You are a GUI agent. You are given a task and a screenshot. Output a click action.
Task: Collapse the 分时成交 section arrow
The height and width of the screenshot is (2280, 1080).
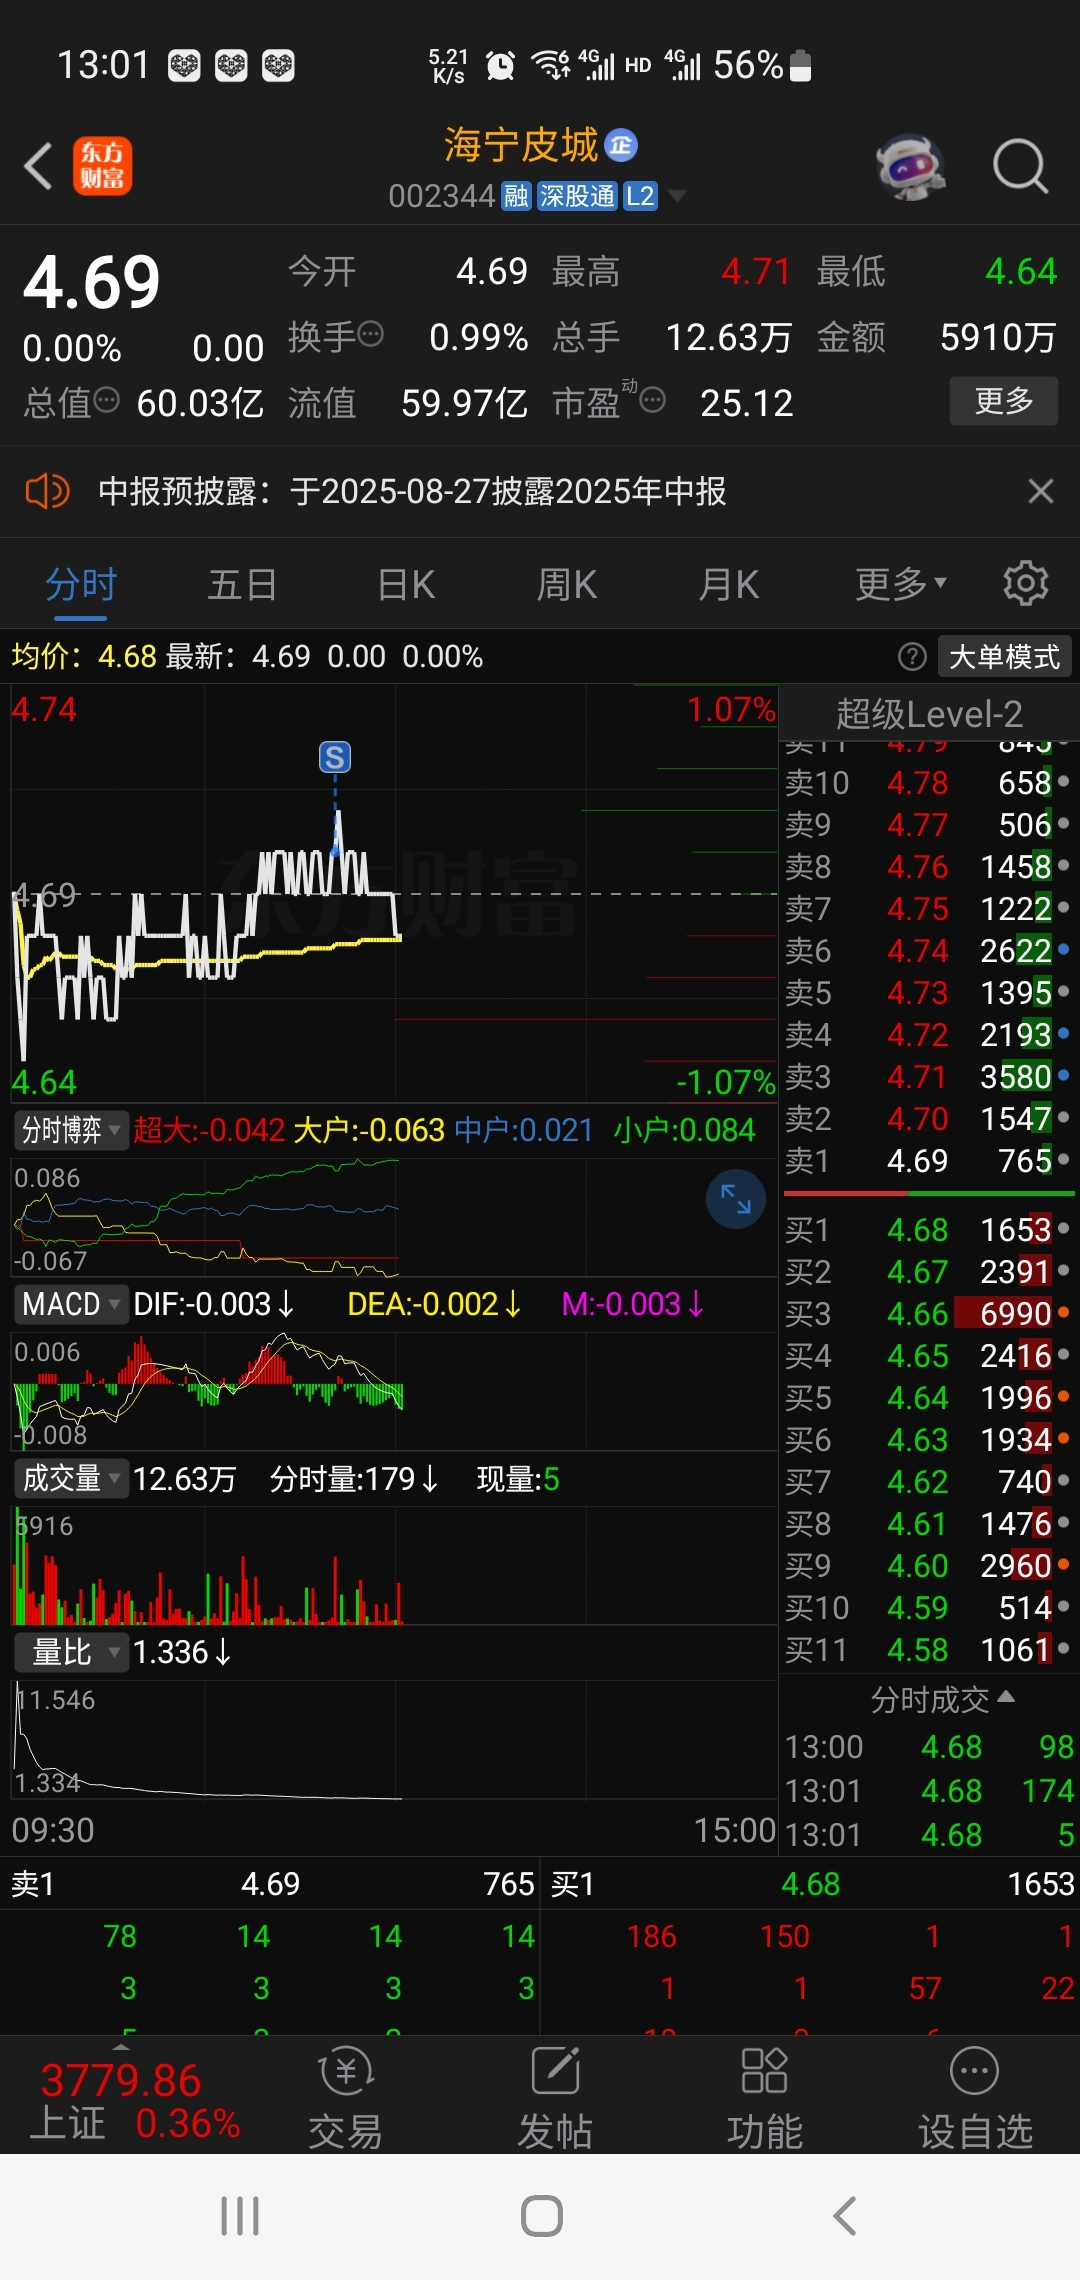(1007, 1697)
